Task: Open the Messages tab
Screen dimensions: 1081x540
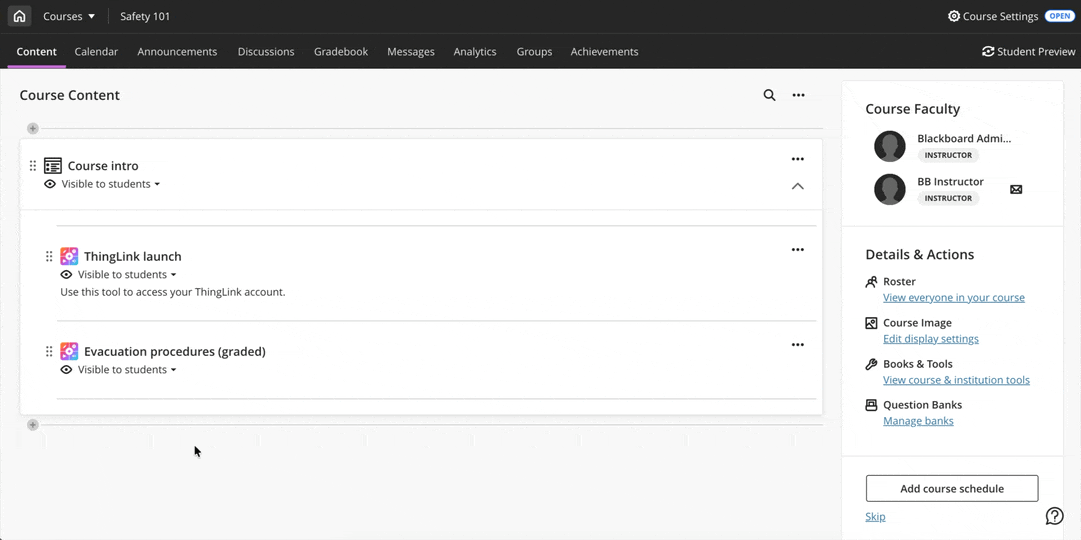Action: [x=411, y=52]
